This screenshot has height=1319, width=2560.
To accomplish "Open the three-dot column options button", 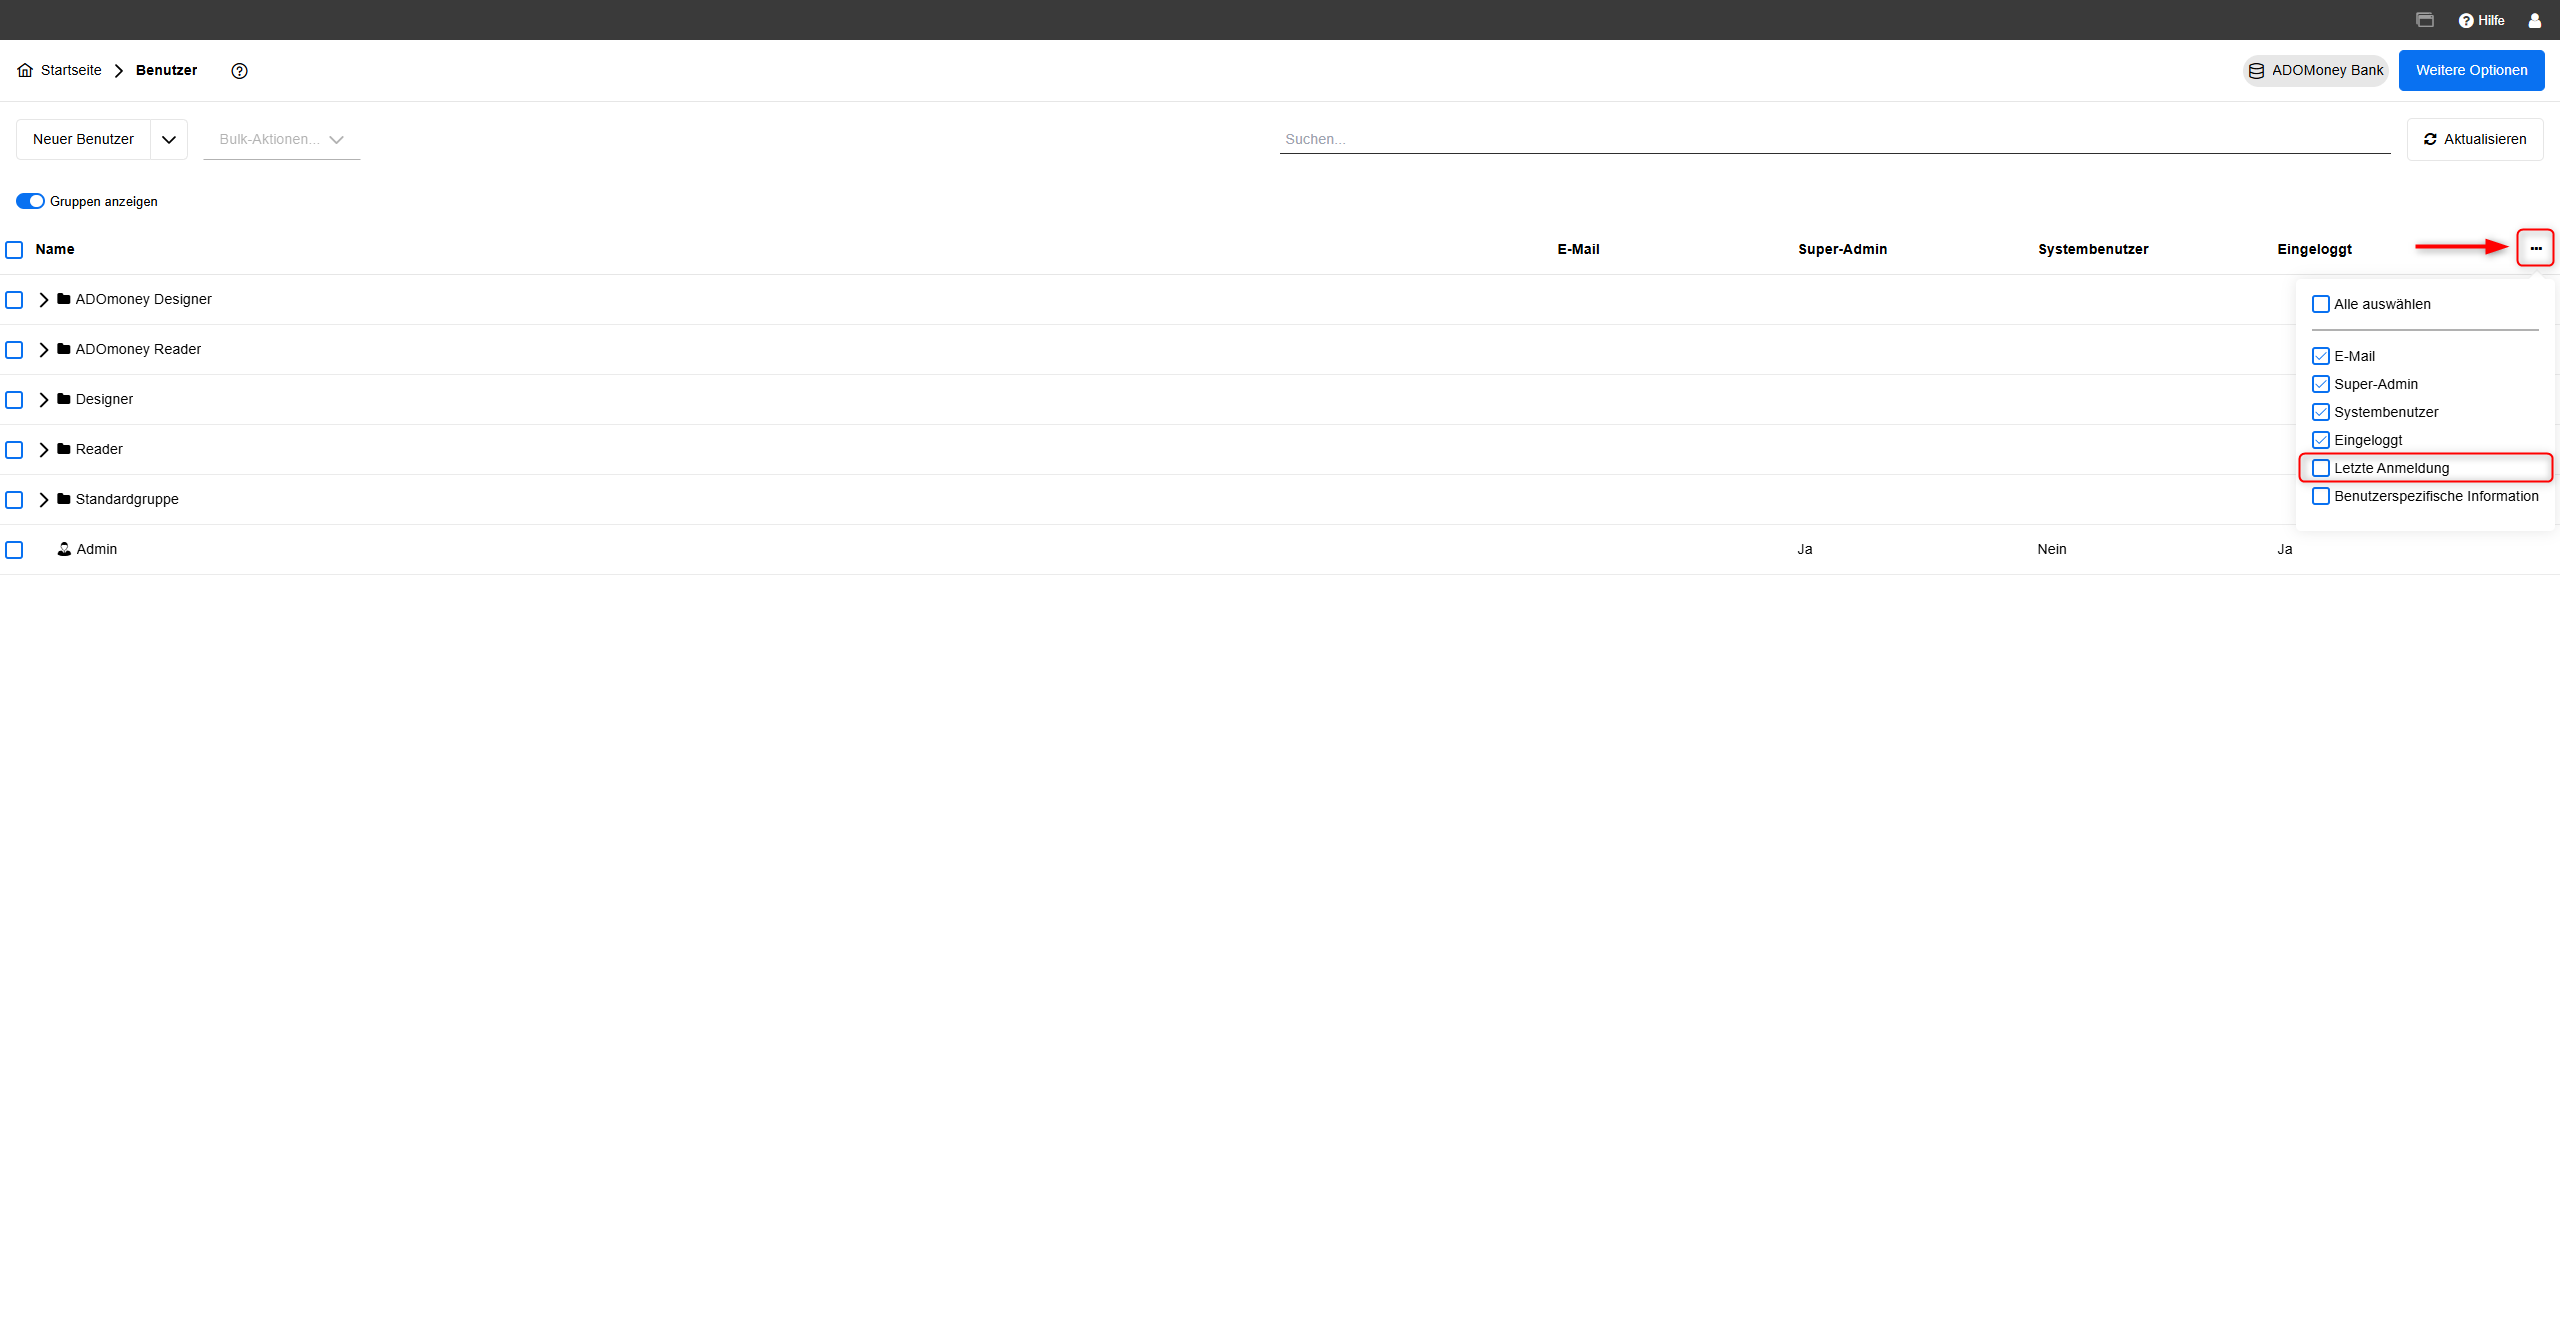I will tap(2535, 248).
